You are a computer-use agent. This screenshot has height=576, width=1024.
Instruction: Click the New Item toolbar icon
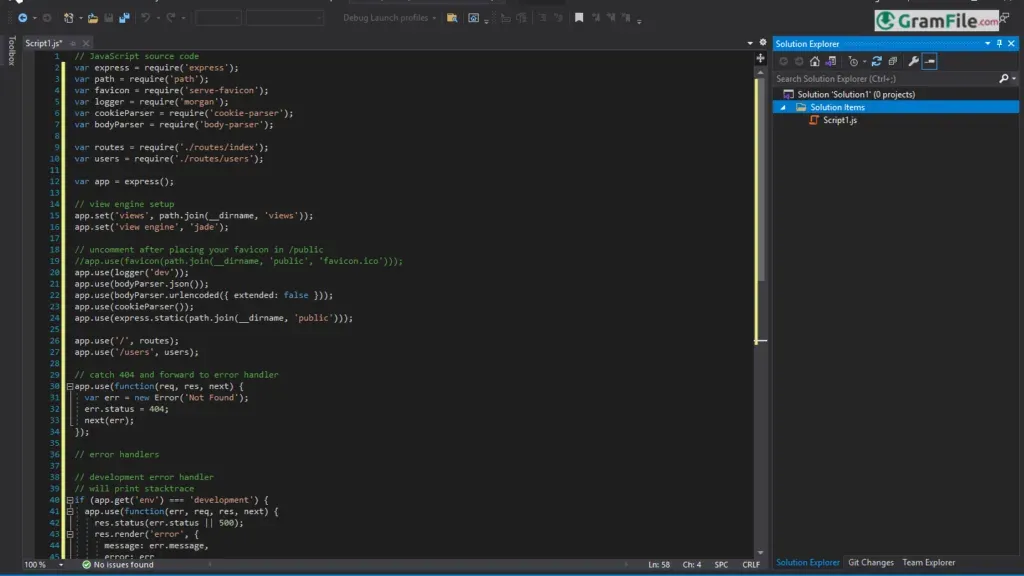click(x=69, y=18)
